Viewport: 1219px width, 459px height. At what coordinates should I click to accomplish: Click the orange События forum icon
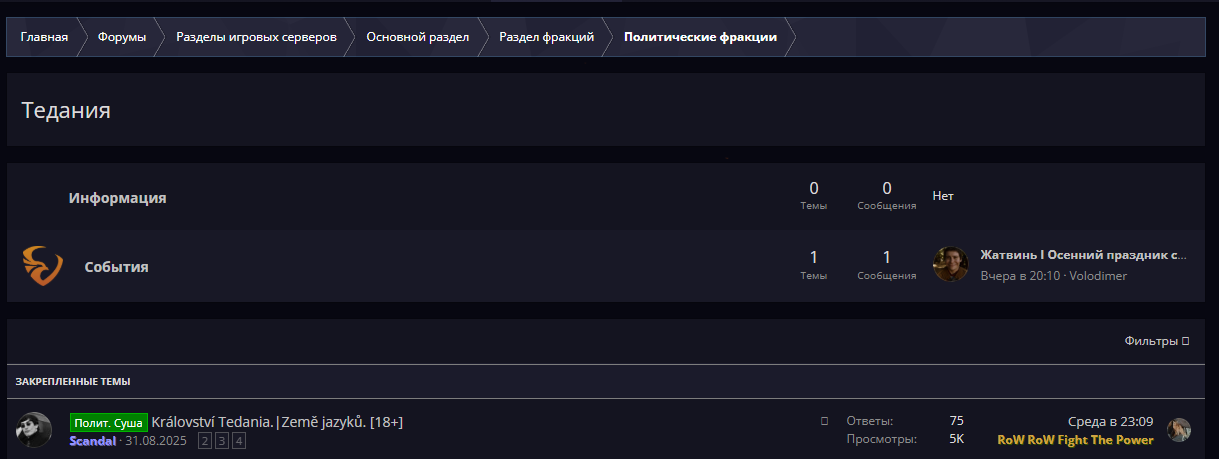pyautogui.click(x=42, y=266)
